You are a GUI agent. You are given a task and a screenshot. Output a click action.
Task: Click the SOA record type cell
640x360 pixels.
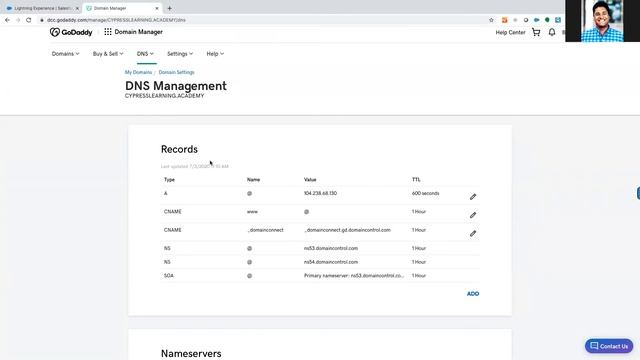tap(169, 276)
